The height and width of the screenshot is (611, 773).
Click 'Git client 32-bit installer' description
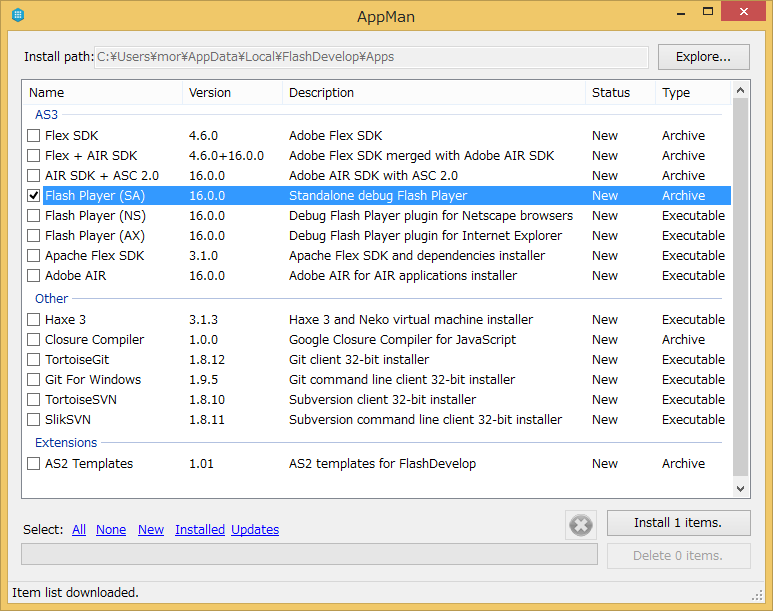[359, 359]
